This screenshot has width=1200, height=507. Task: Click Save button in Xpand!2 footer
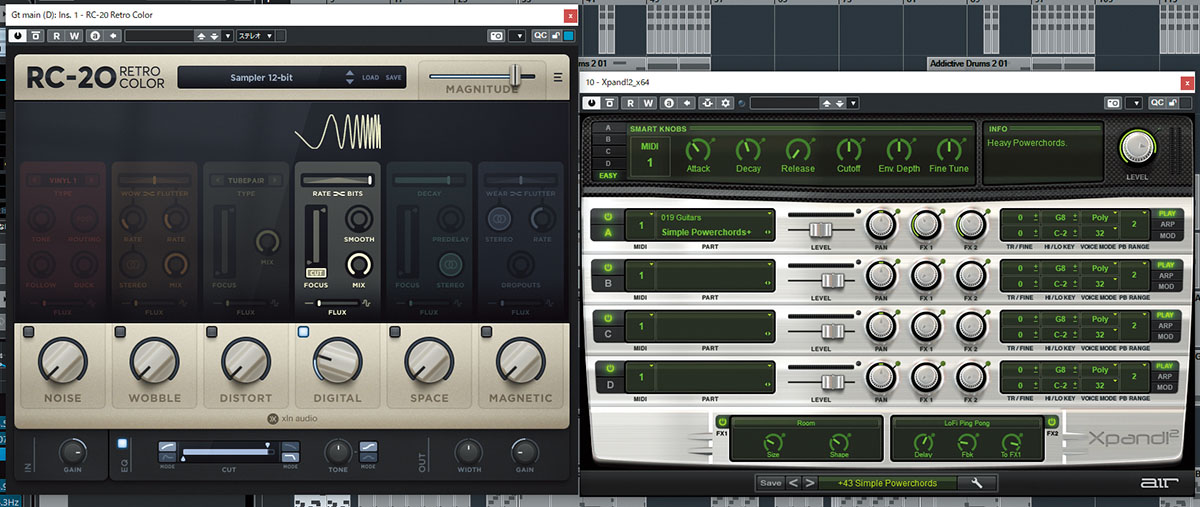770,483
